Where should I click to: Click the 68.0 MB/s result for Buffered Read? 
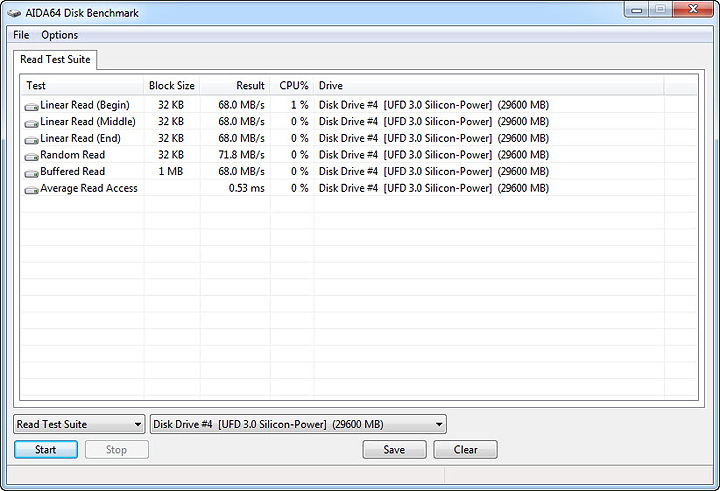coord(242,171)
